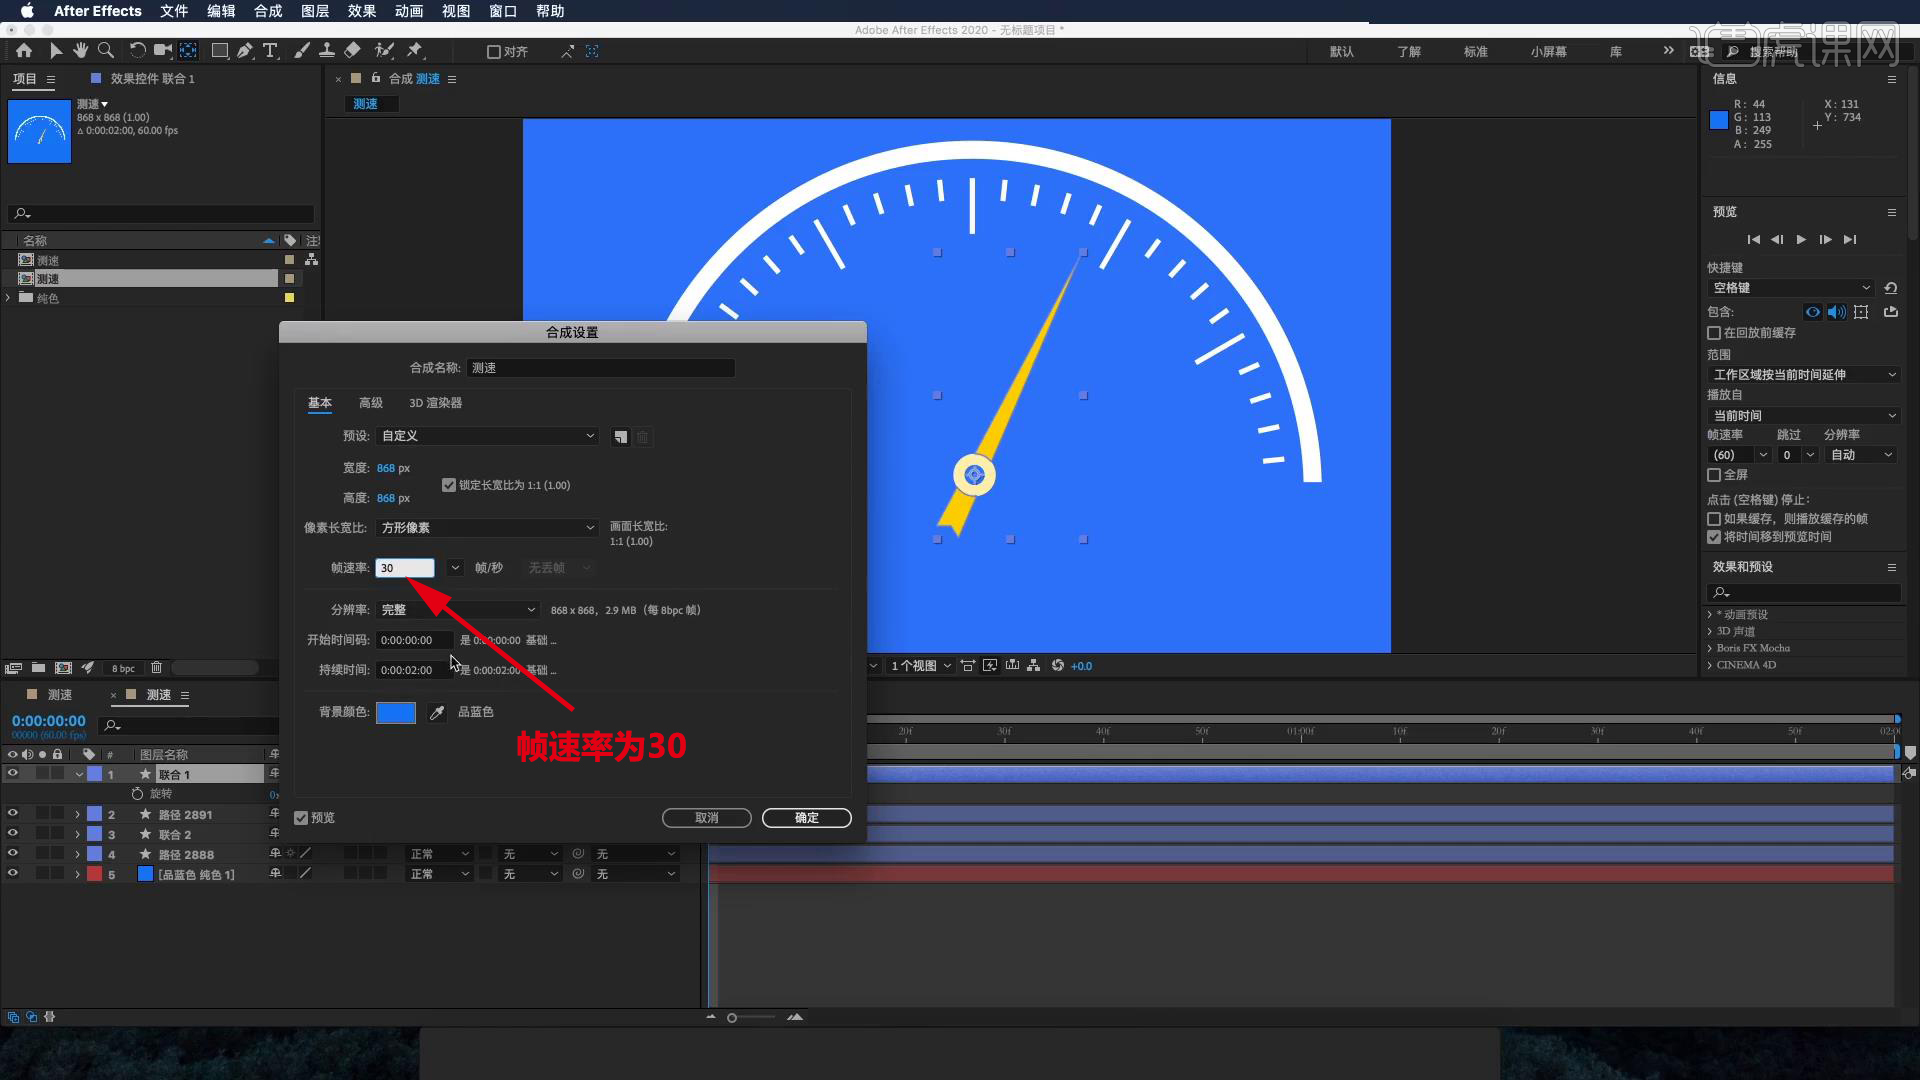
Task: Toggle audio preview speaker icon
Action: tap(1837, 312)
